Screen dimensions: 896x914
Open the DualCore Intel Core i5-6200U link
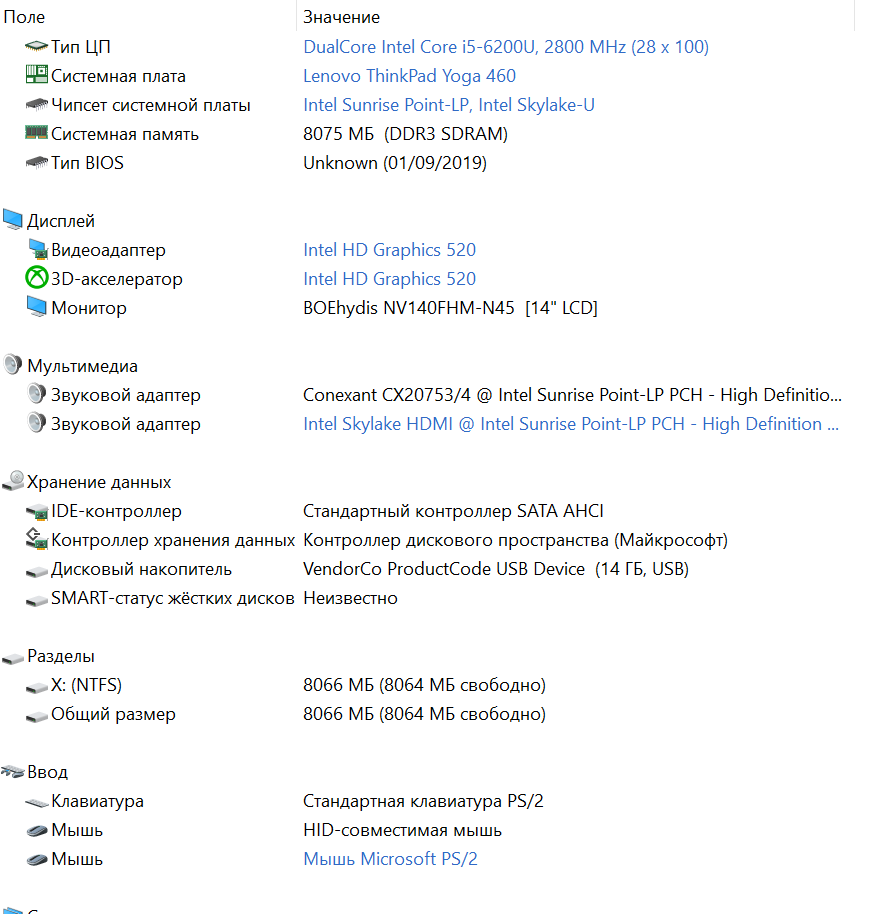[506, 47]
